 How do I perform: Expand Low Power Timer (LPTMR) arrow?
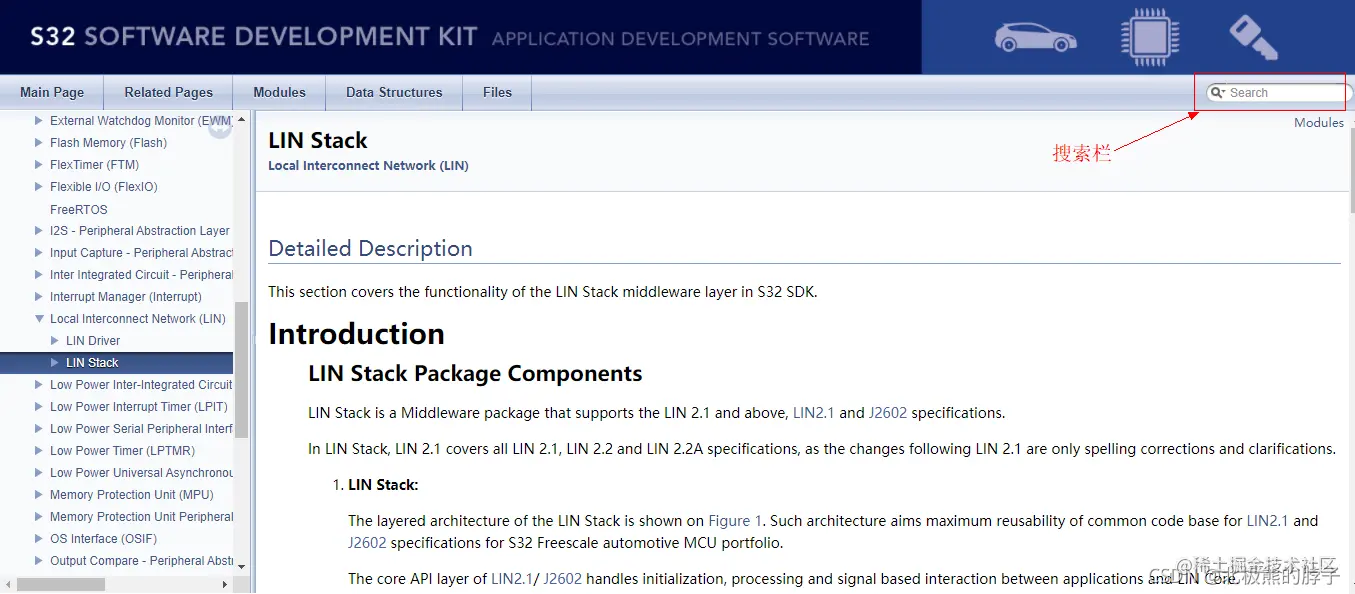click(x=39, y=451)
